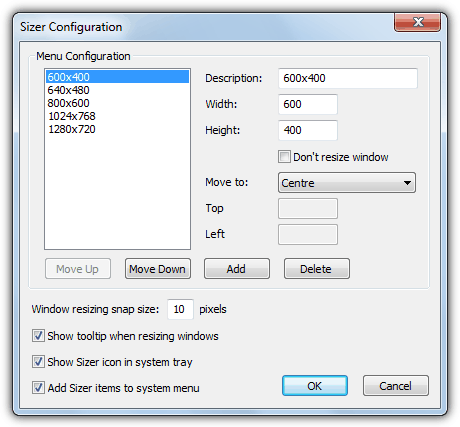Focus the Description text field
460x427 pixels.
pyautogui.click(x=348, y=78)
